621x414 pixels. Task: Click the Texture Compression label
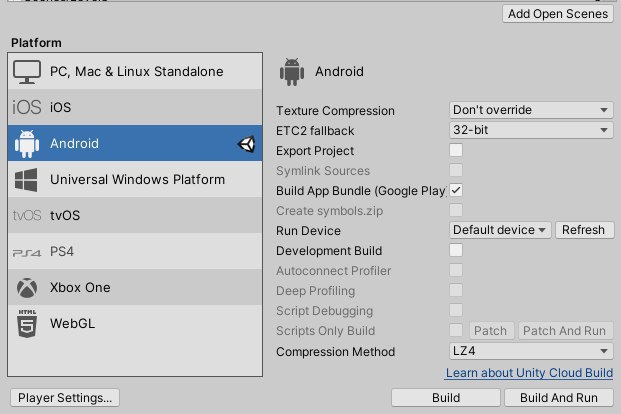coord(335,111)
